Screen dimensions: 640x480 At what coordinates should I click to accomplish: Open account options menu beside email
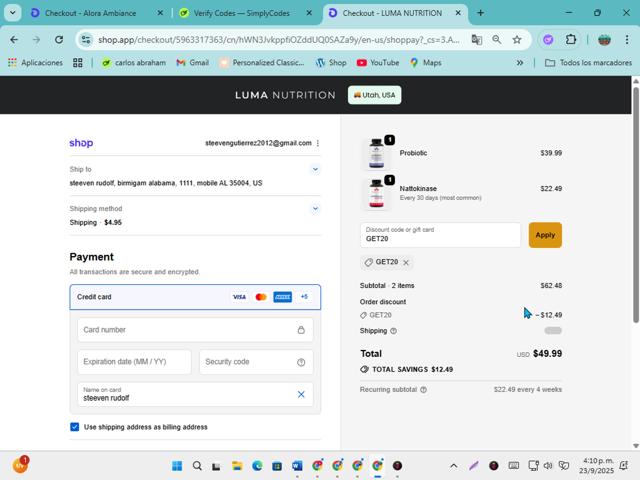click(x=318, y=143)
